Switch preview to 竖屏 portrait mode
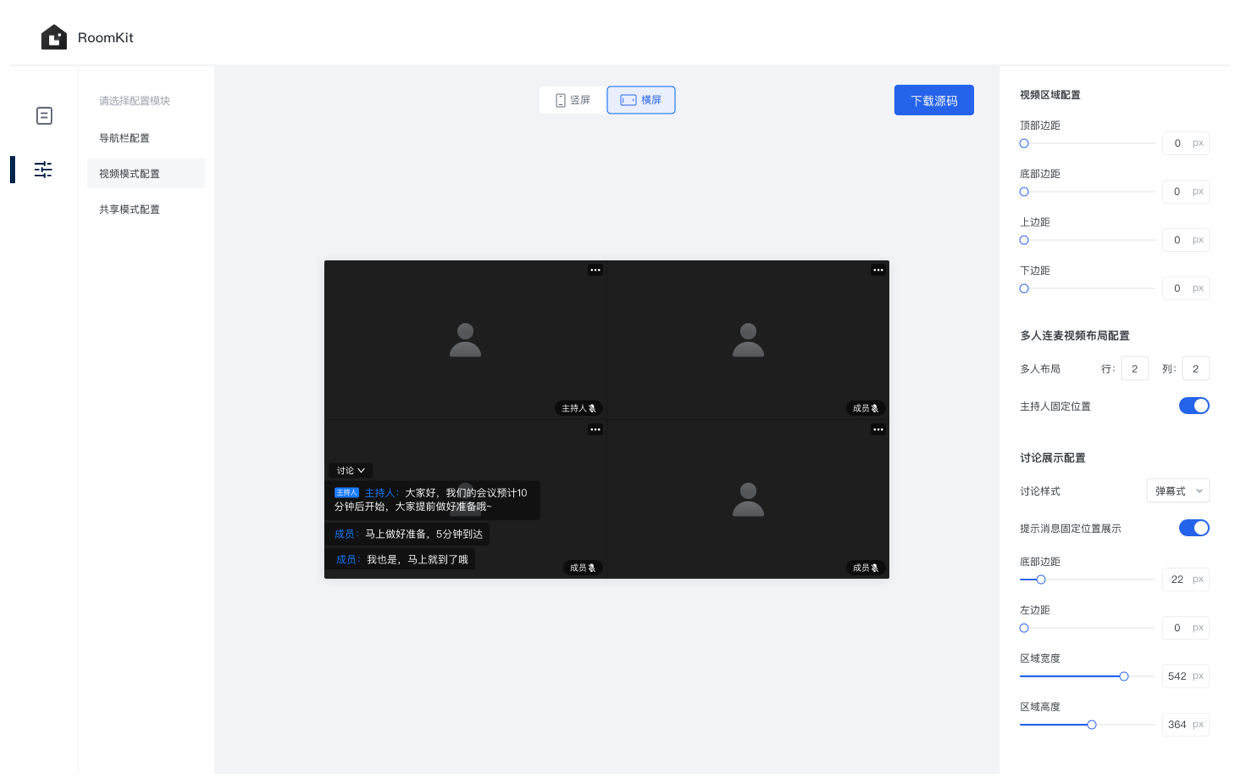The image size is (1240, 784). 573,100
